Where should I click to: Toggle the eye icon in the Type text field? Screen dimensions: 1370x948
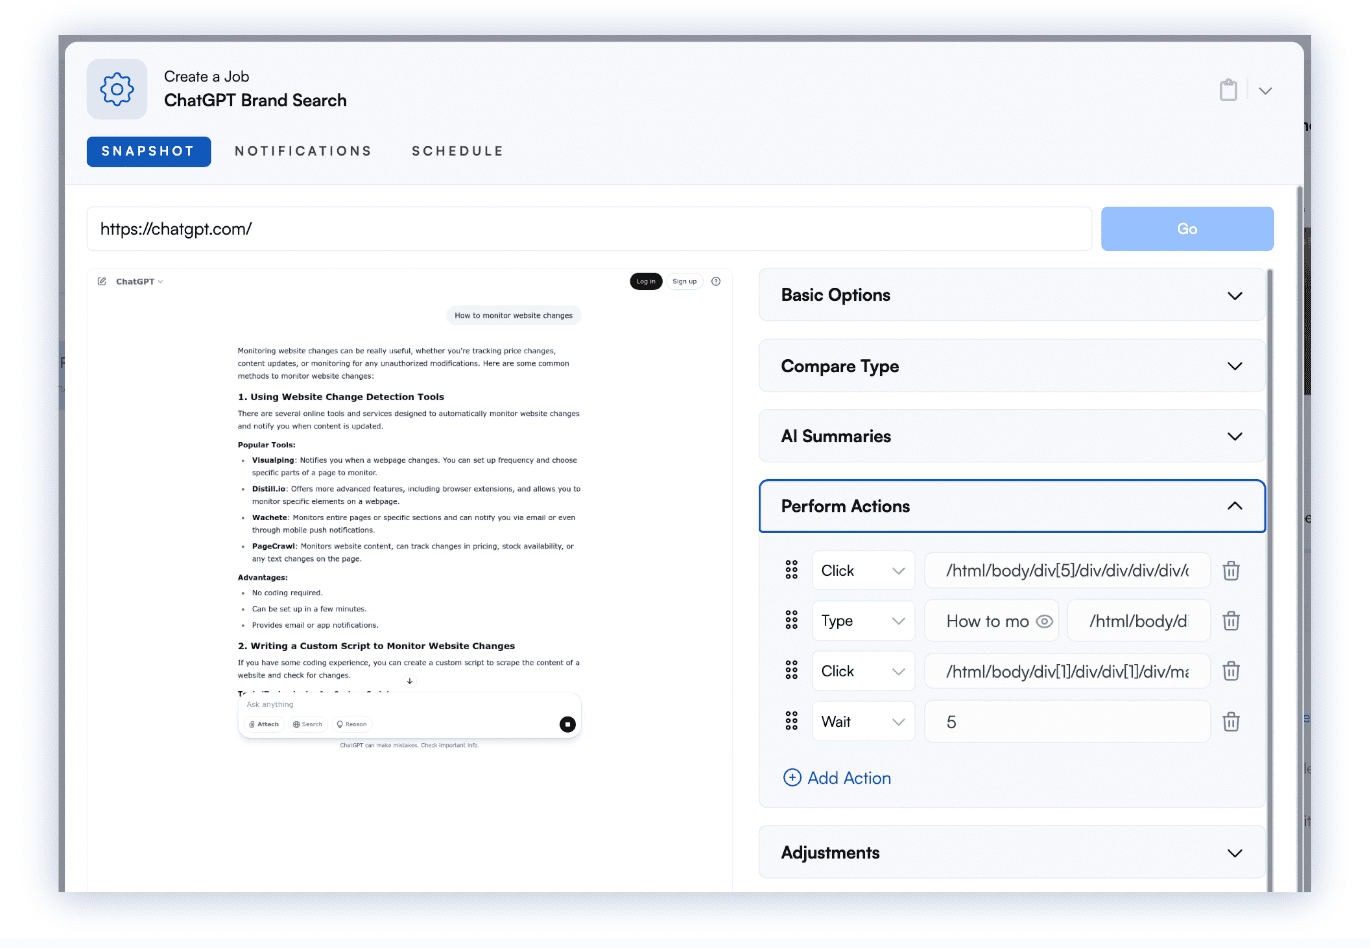point(1044,621)
